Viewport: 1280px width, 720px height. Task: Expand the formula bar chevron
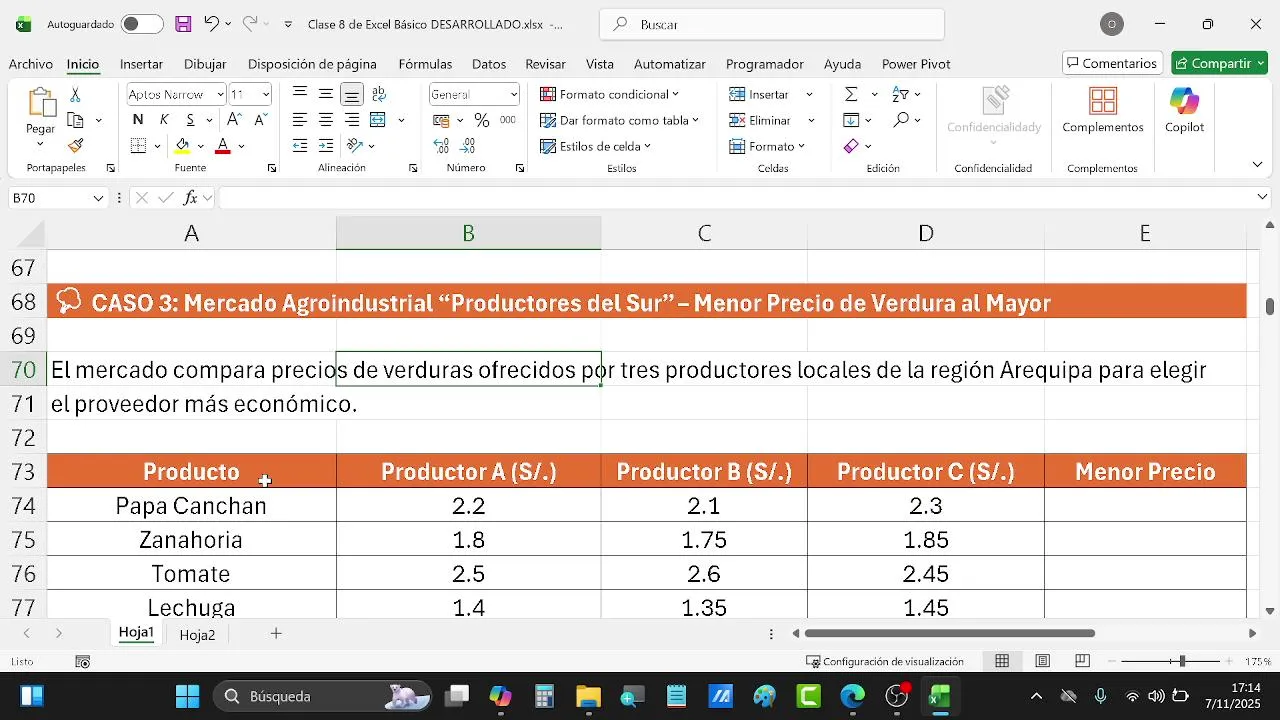pyautogui.click(x=1262, y=198)
